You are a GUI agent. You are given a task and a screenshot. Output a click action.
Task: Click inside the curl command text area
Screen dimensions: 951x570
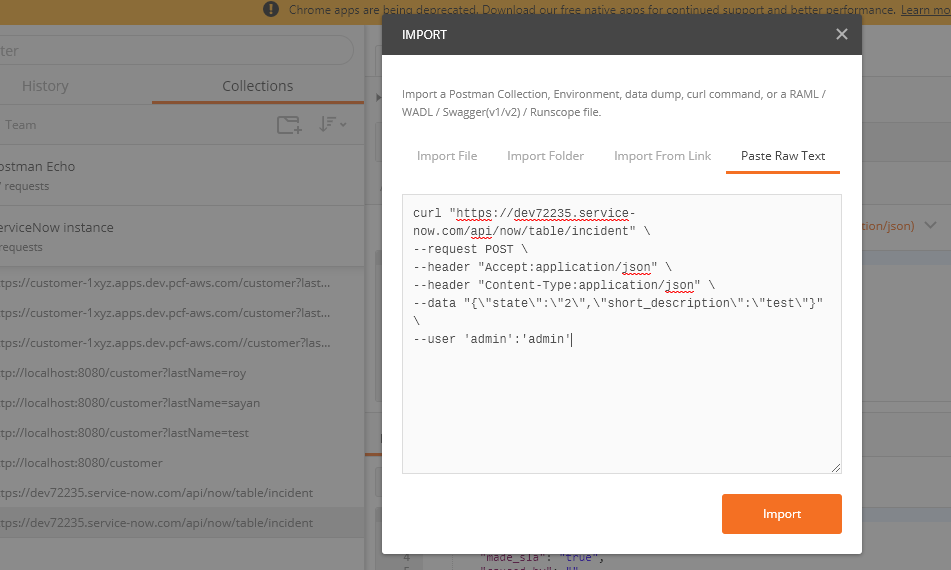620,400
